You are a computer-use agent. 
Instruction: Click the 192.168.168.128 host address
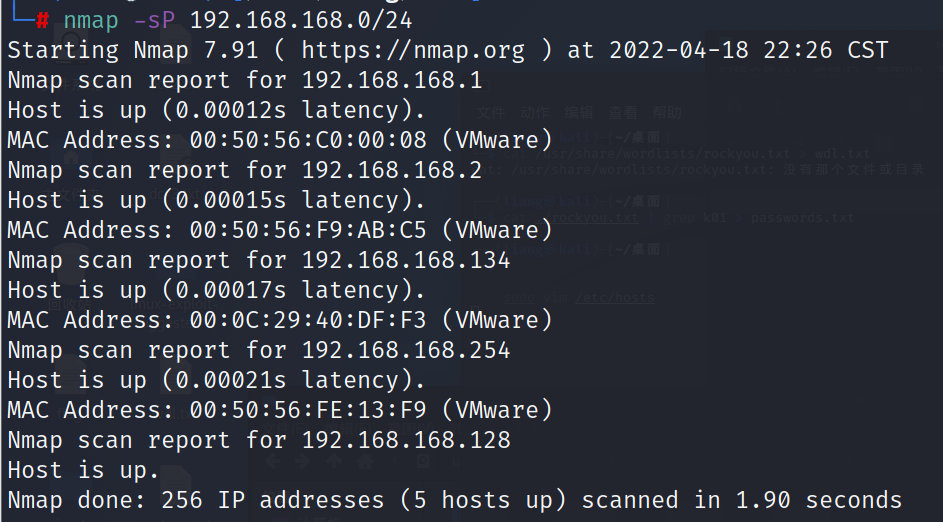coord(405,440)
